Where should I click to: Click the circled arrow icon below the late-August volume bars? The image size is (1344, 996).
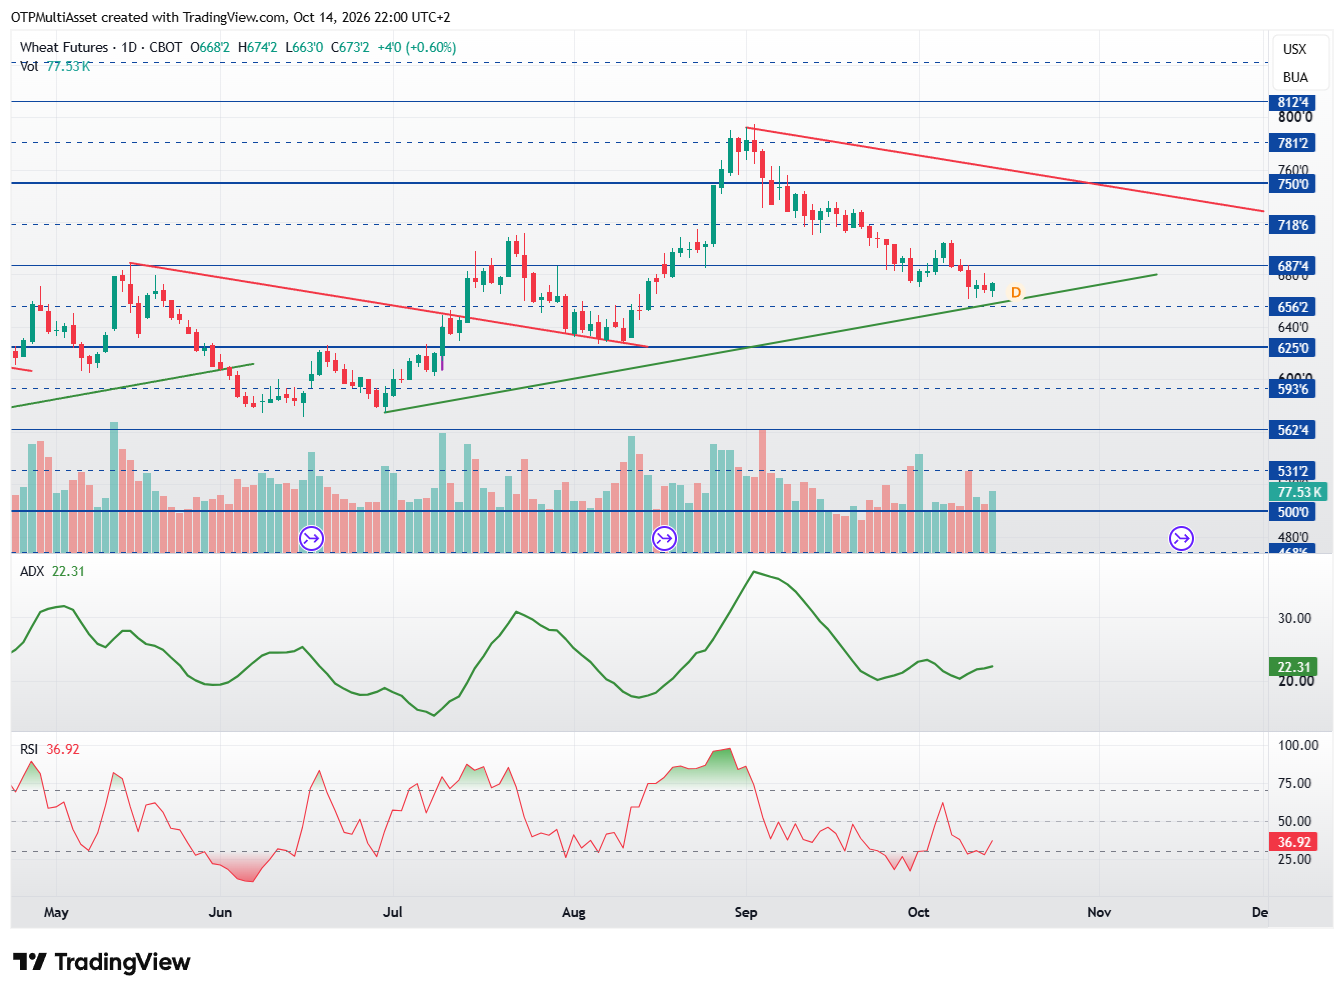tap(664, 539)
